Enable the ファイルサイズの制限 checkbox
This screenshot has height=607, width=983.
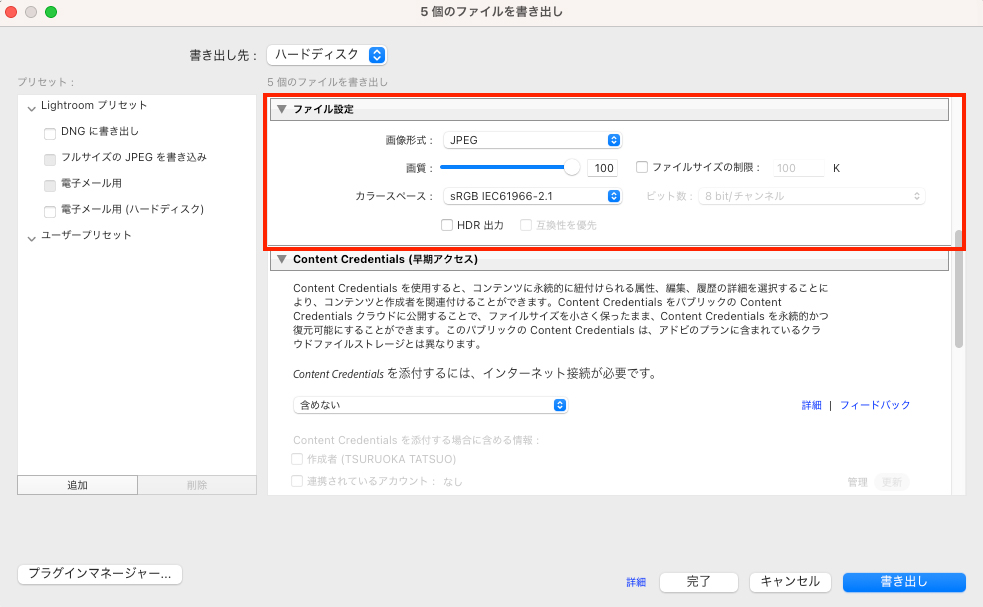[641, 167]
